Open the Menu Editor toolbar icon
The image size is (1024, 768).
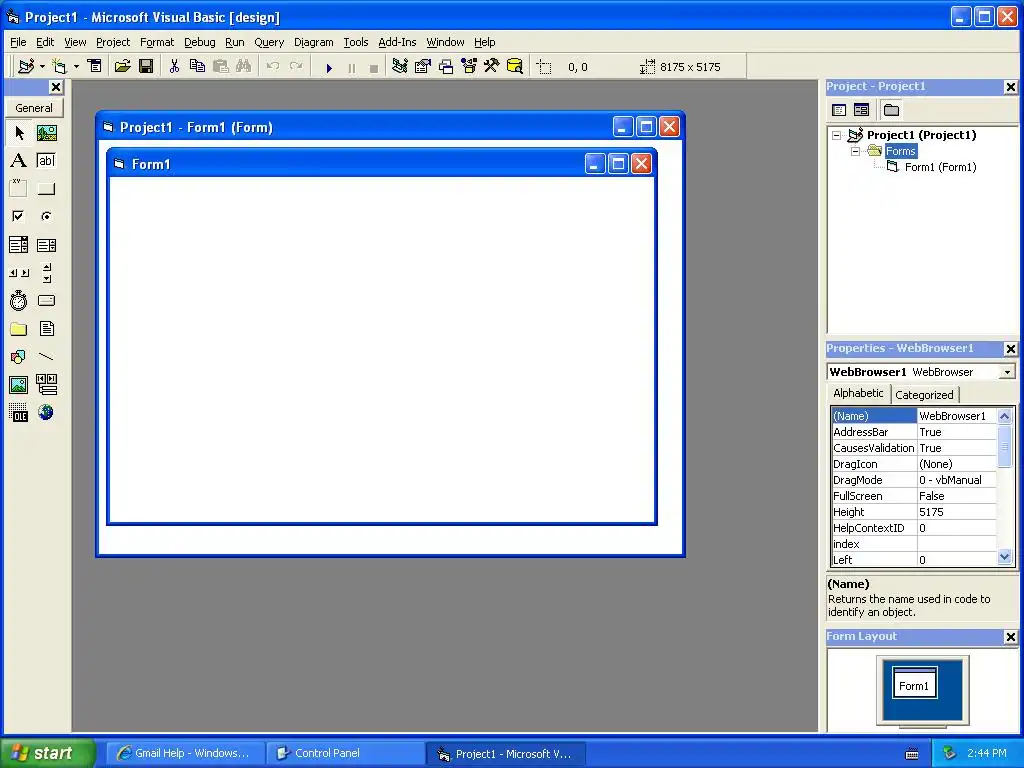[x=95, y=67]
